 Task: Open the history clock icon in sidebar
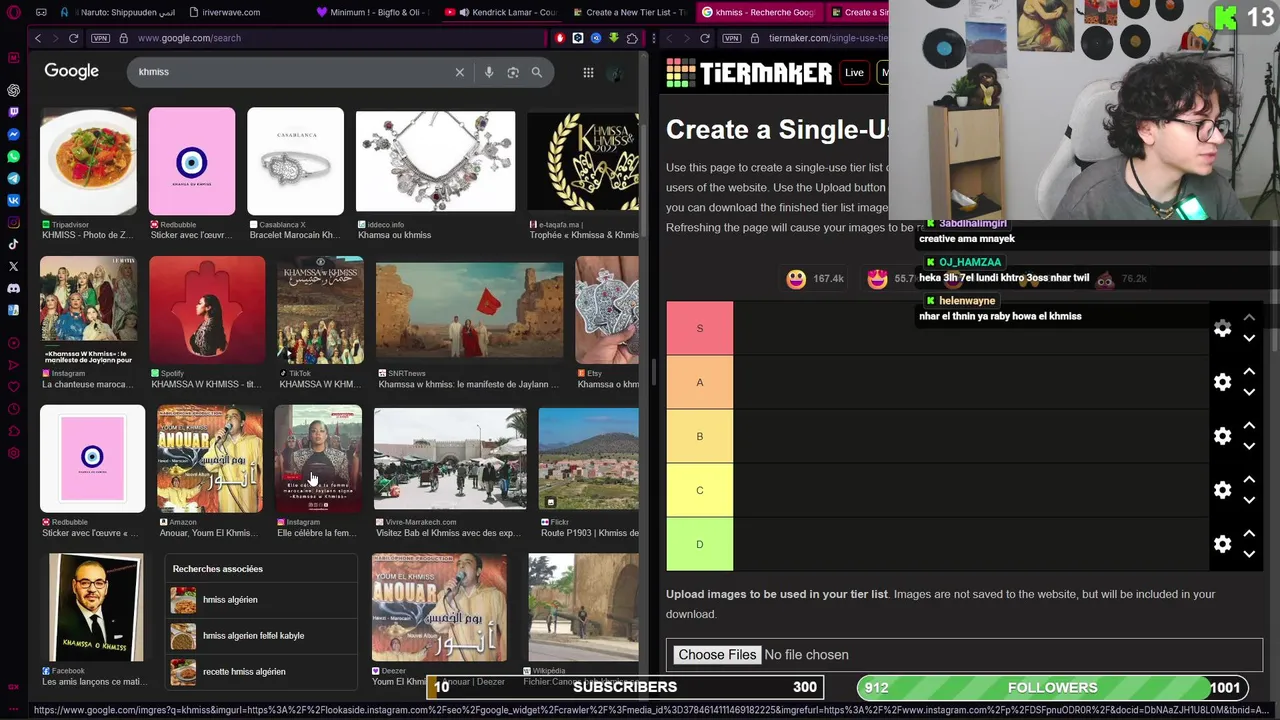pyautogui.click(x=13, y=409)
